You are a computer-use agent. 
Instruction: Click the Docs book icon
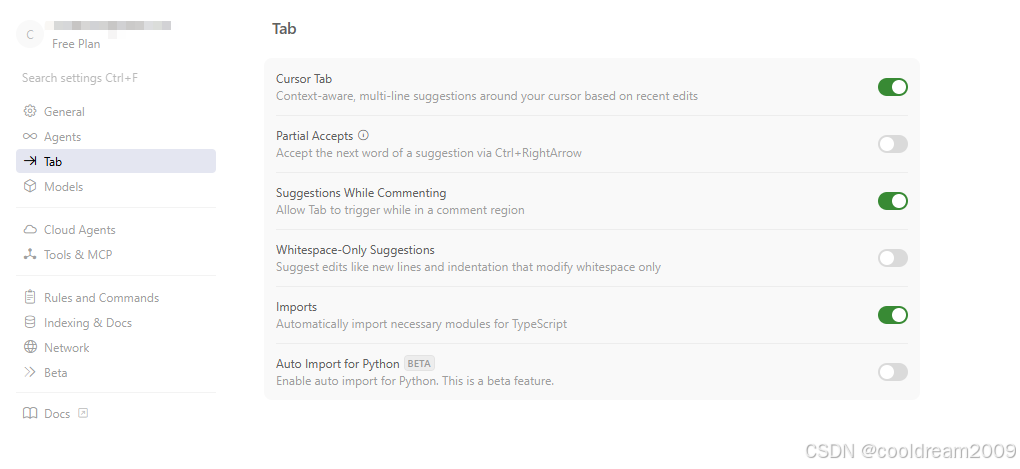coord(30,413)
